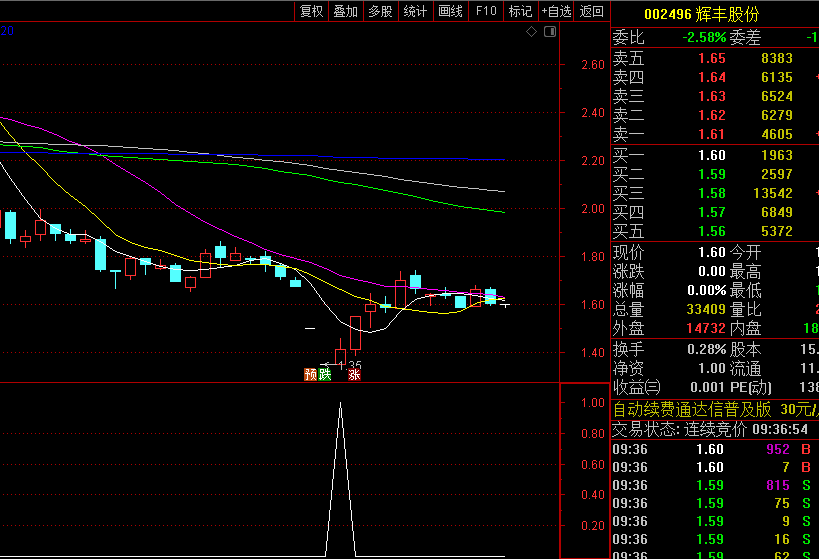
Task: Select the 卖四 price 1.64
Action: coord(712,77)
